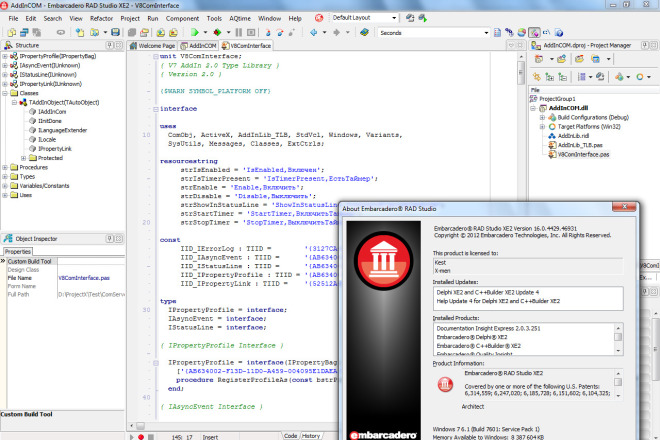Close the About Embarcadero RAD Studio dialog

point(624,206)
